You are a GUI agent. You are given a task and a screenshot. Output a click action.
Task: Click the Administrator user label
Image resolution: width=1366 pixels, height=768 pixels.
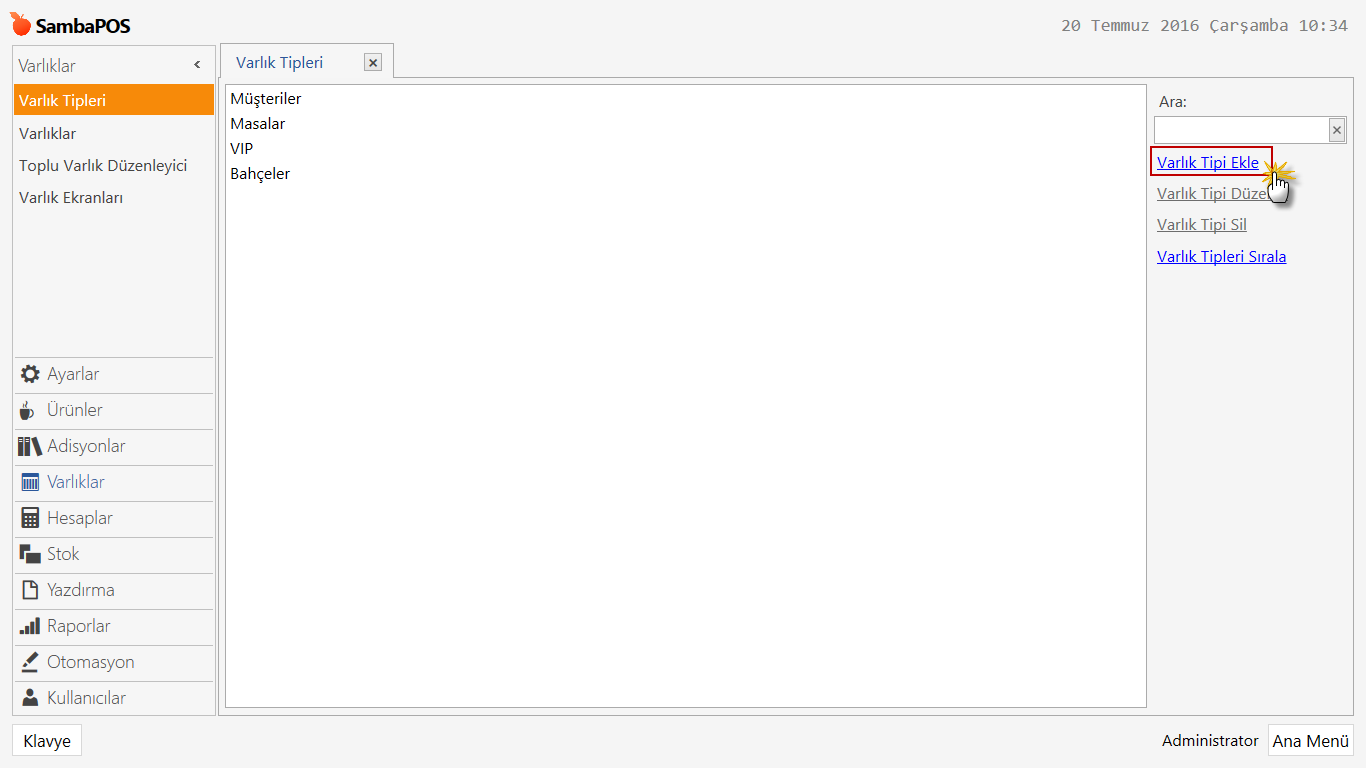click(1210, 741)
